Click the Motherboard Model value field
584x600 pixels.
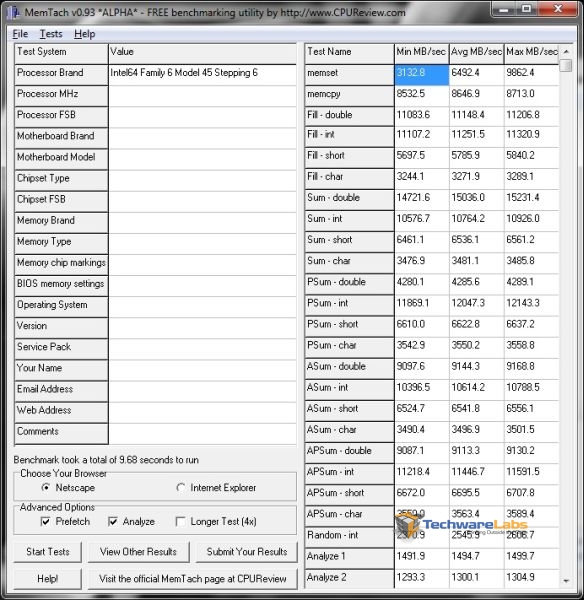coord(202,159)
